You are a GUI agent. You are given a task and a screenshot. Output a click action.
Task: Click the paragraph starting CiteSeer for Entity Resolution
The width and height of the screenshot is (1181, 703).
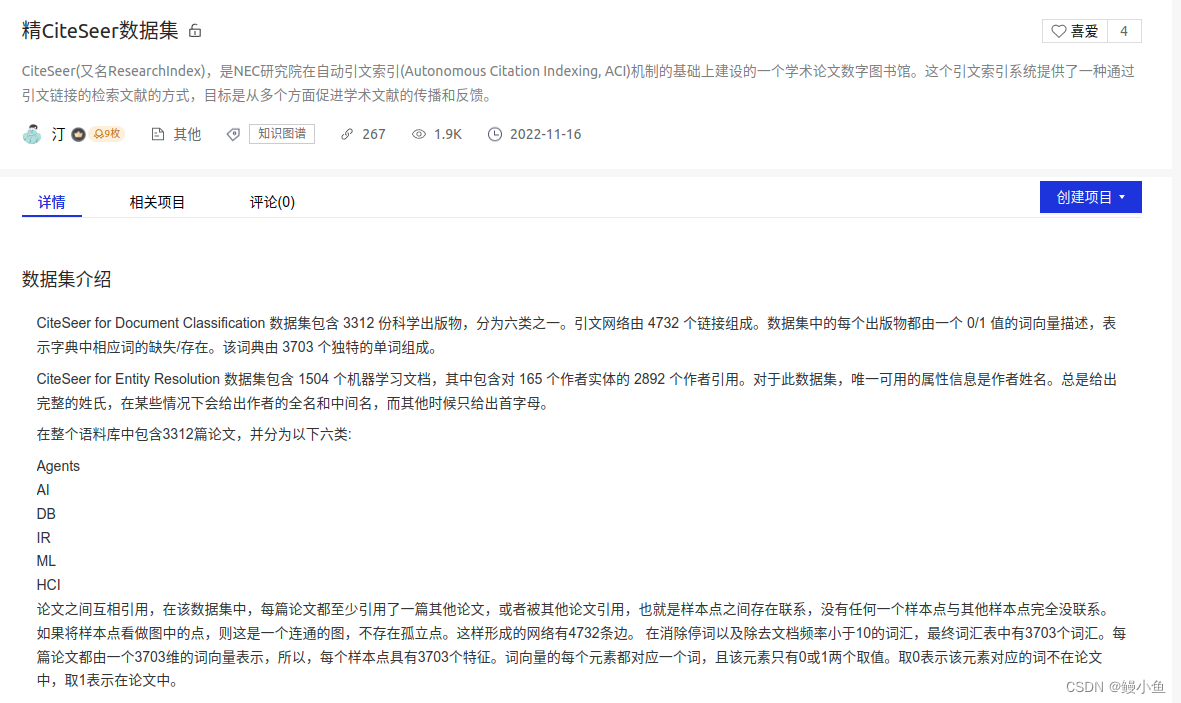tap(576, 391)
